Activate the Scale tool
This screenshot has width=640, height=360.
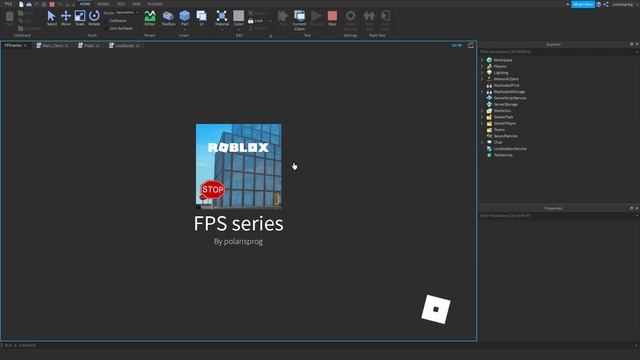tap(80, 16)
